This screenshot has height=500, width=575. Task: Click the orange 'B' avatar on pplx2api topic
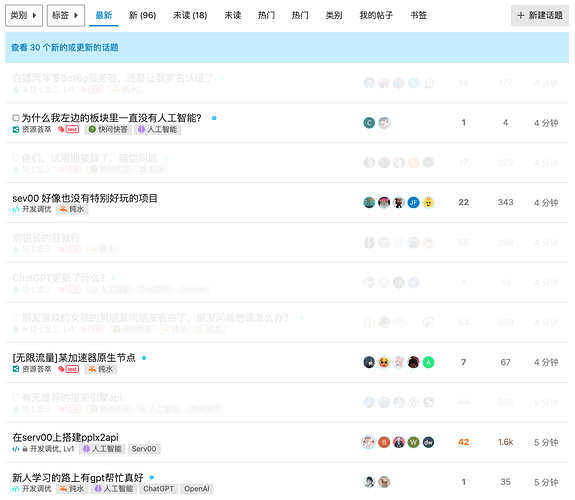(x=384, y=442)
